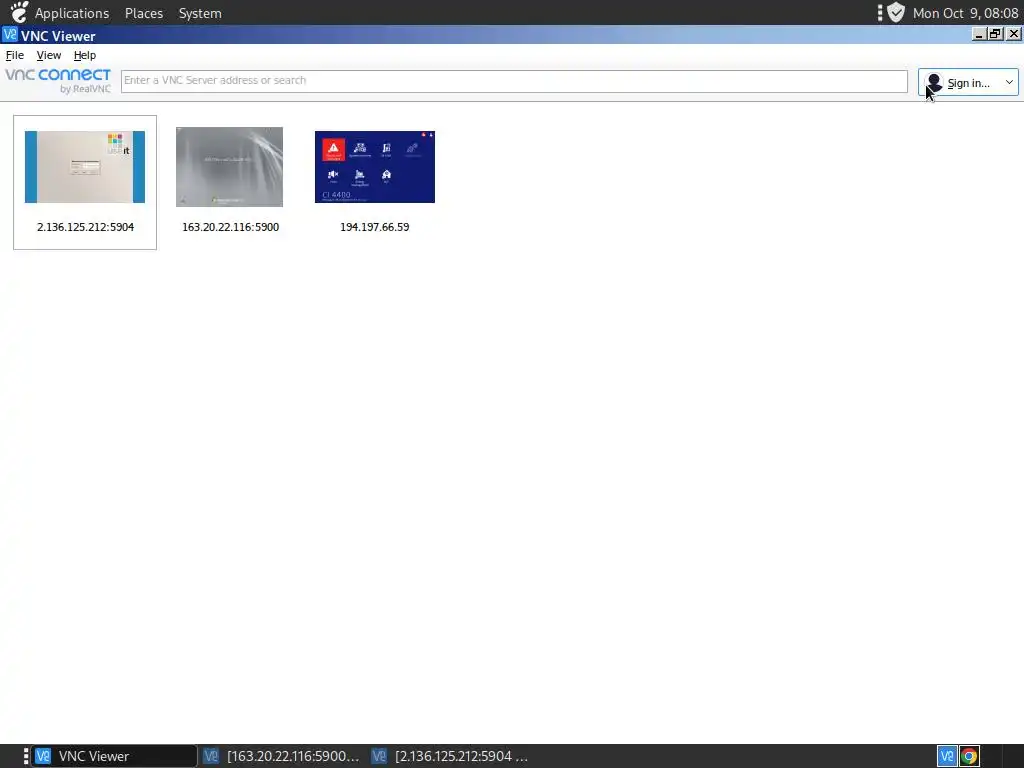Expand the Sign in dropdown arrow
1024x768 pixels.
point(1009,82)
